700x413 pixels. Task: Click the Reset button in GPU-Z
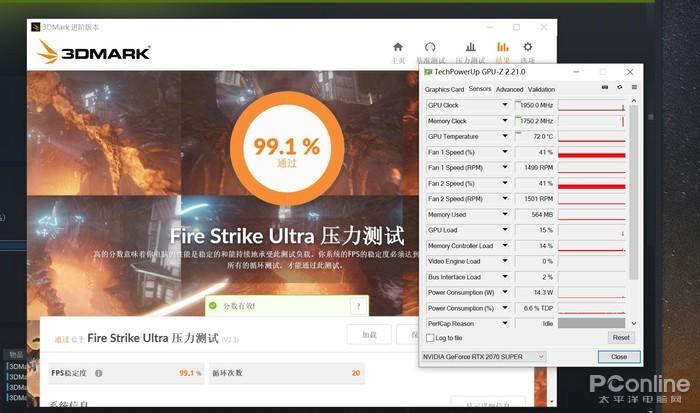pos(621,338)
